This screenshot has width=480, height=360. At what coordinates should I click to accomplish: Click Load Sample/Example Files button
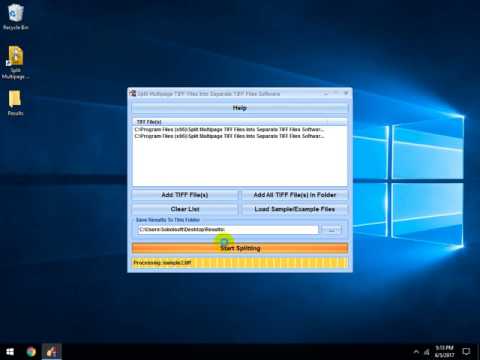pyautogui.click(x=295, y=209)
